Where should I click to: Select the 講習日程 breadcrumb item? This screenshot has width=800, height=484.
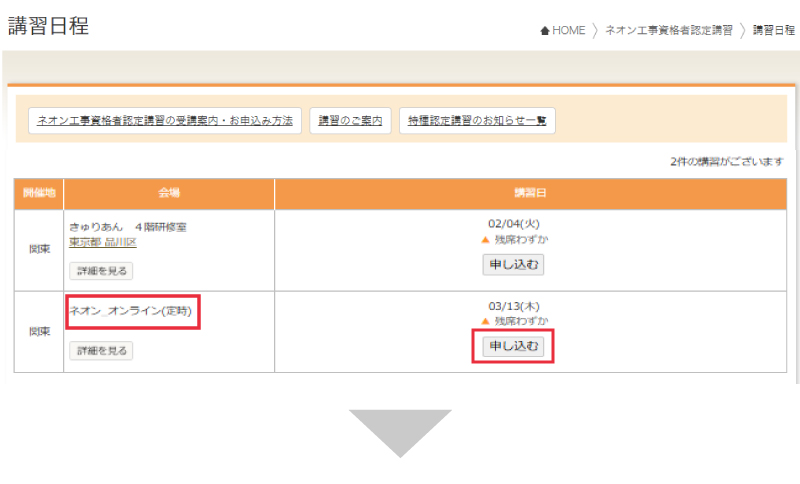click(x=773, y=31)
